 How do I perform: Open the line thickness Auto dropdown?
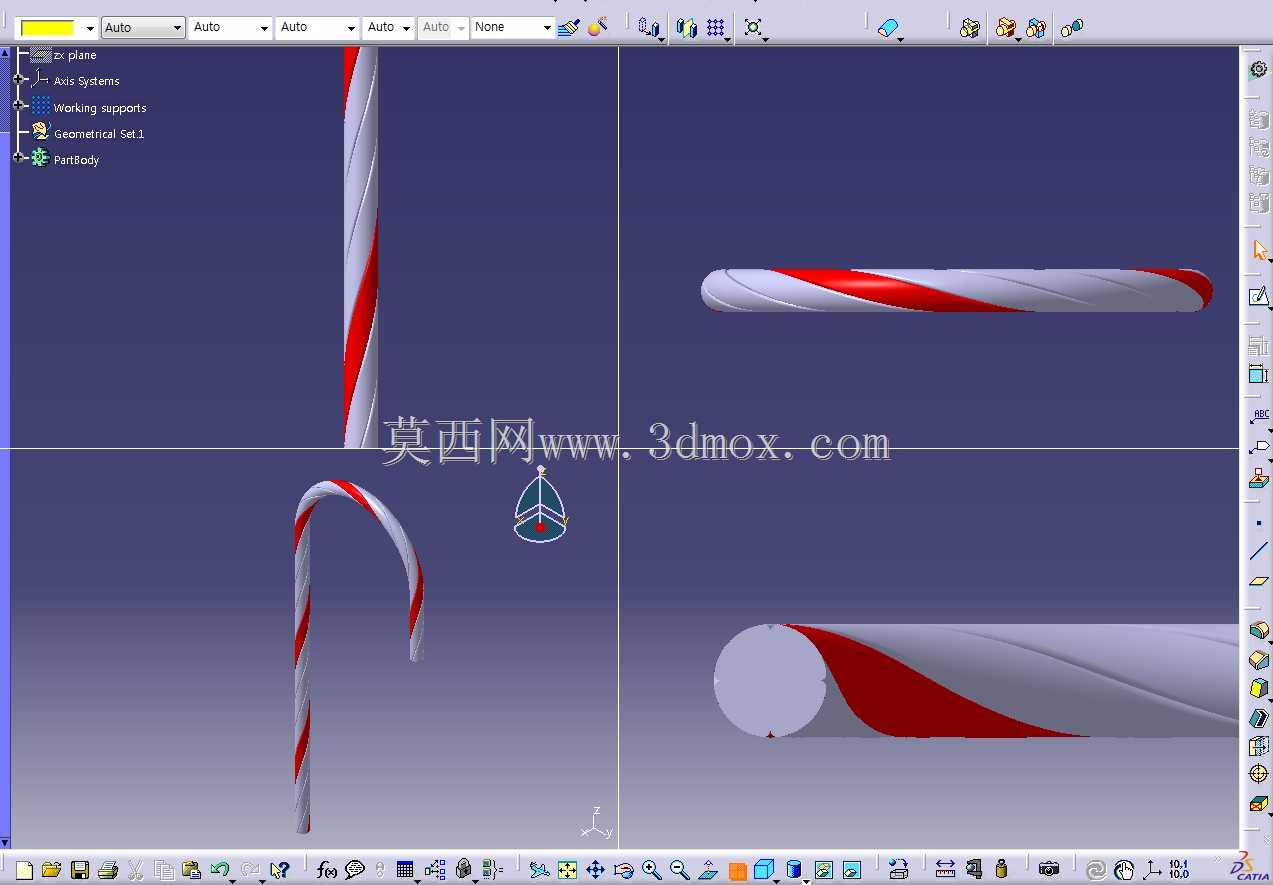click(x=230, y=28)
